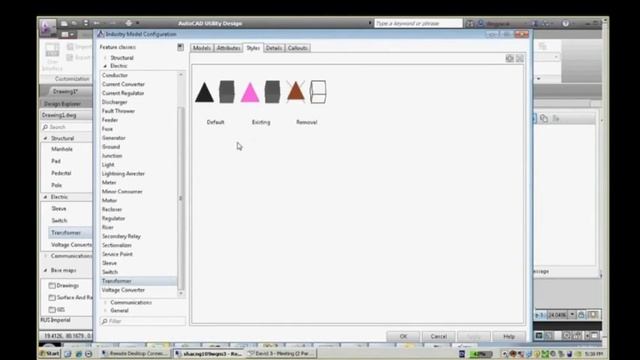Screen dimensions: 640x360
Task: Select Voltage Converter in feature class list
Action: point(123,290)
